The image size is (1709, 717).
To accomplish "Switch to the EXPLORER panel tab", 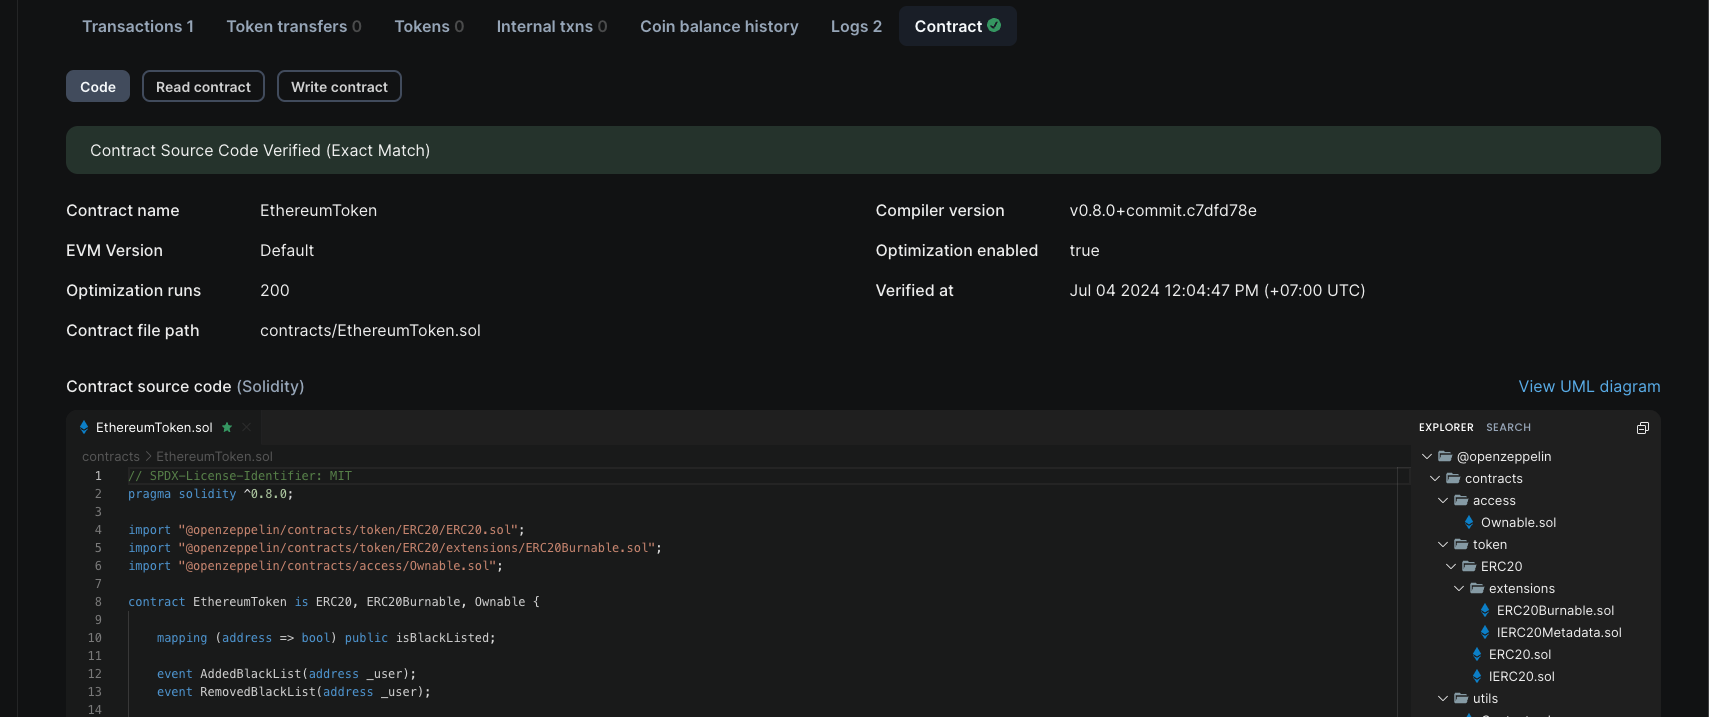I will click(x=1446, y=427).
